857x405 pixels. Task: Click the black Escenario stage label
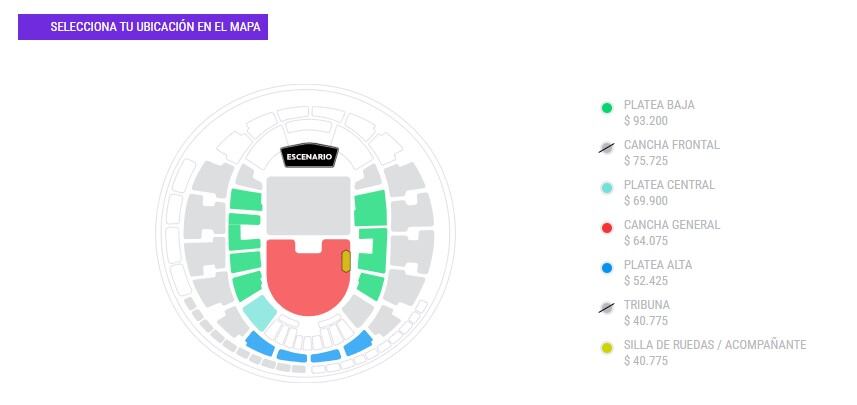(310, 157)
